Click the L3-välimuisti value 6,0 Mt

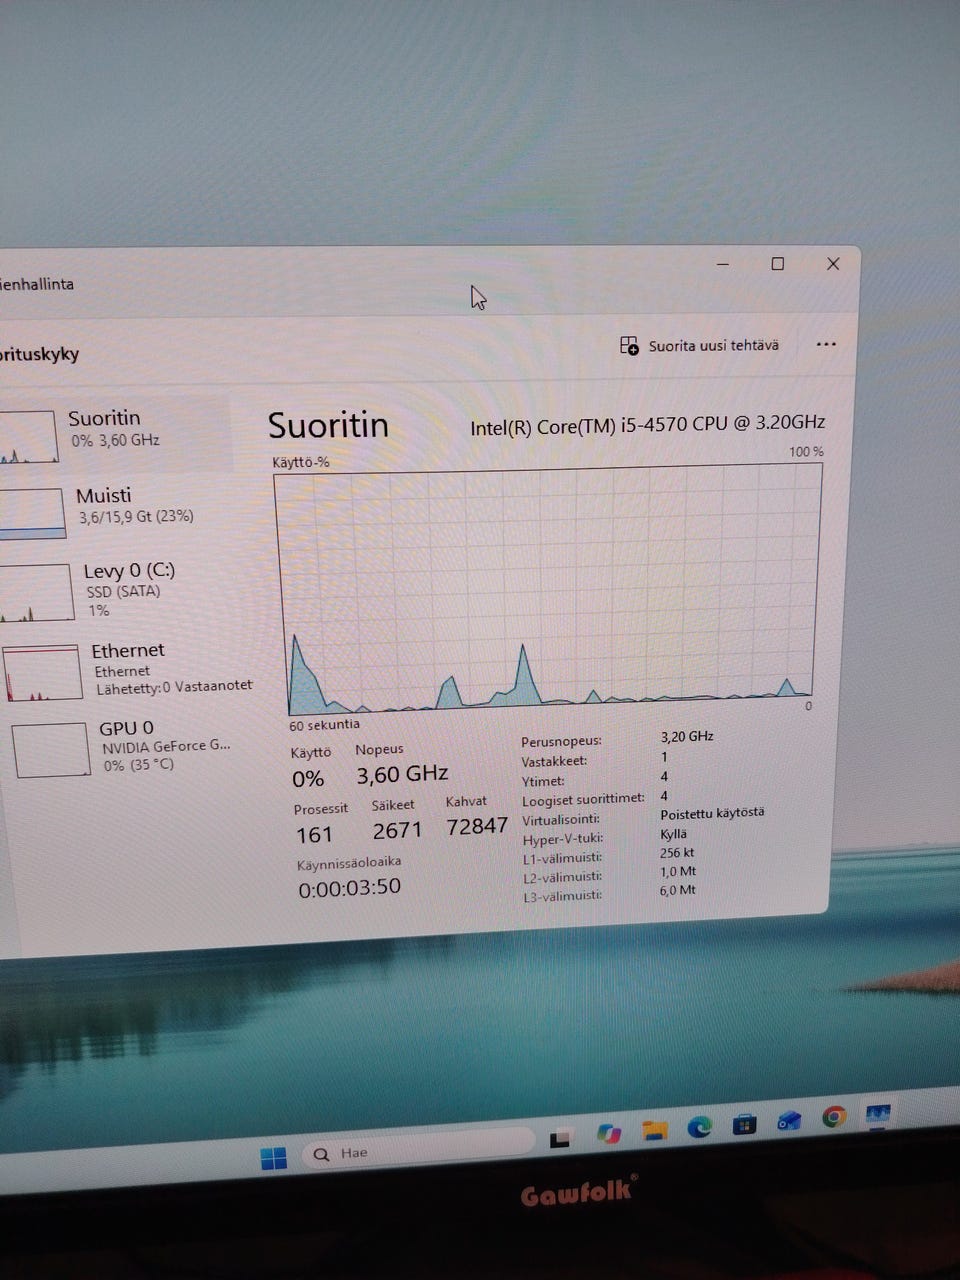coord(678,890)
